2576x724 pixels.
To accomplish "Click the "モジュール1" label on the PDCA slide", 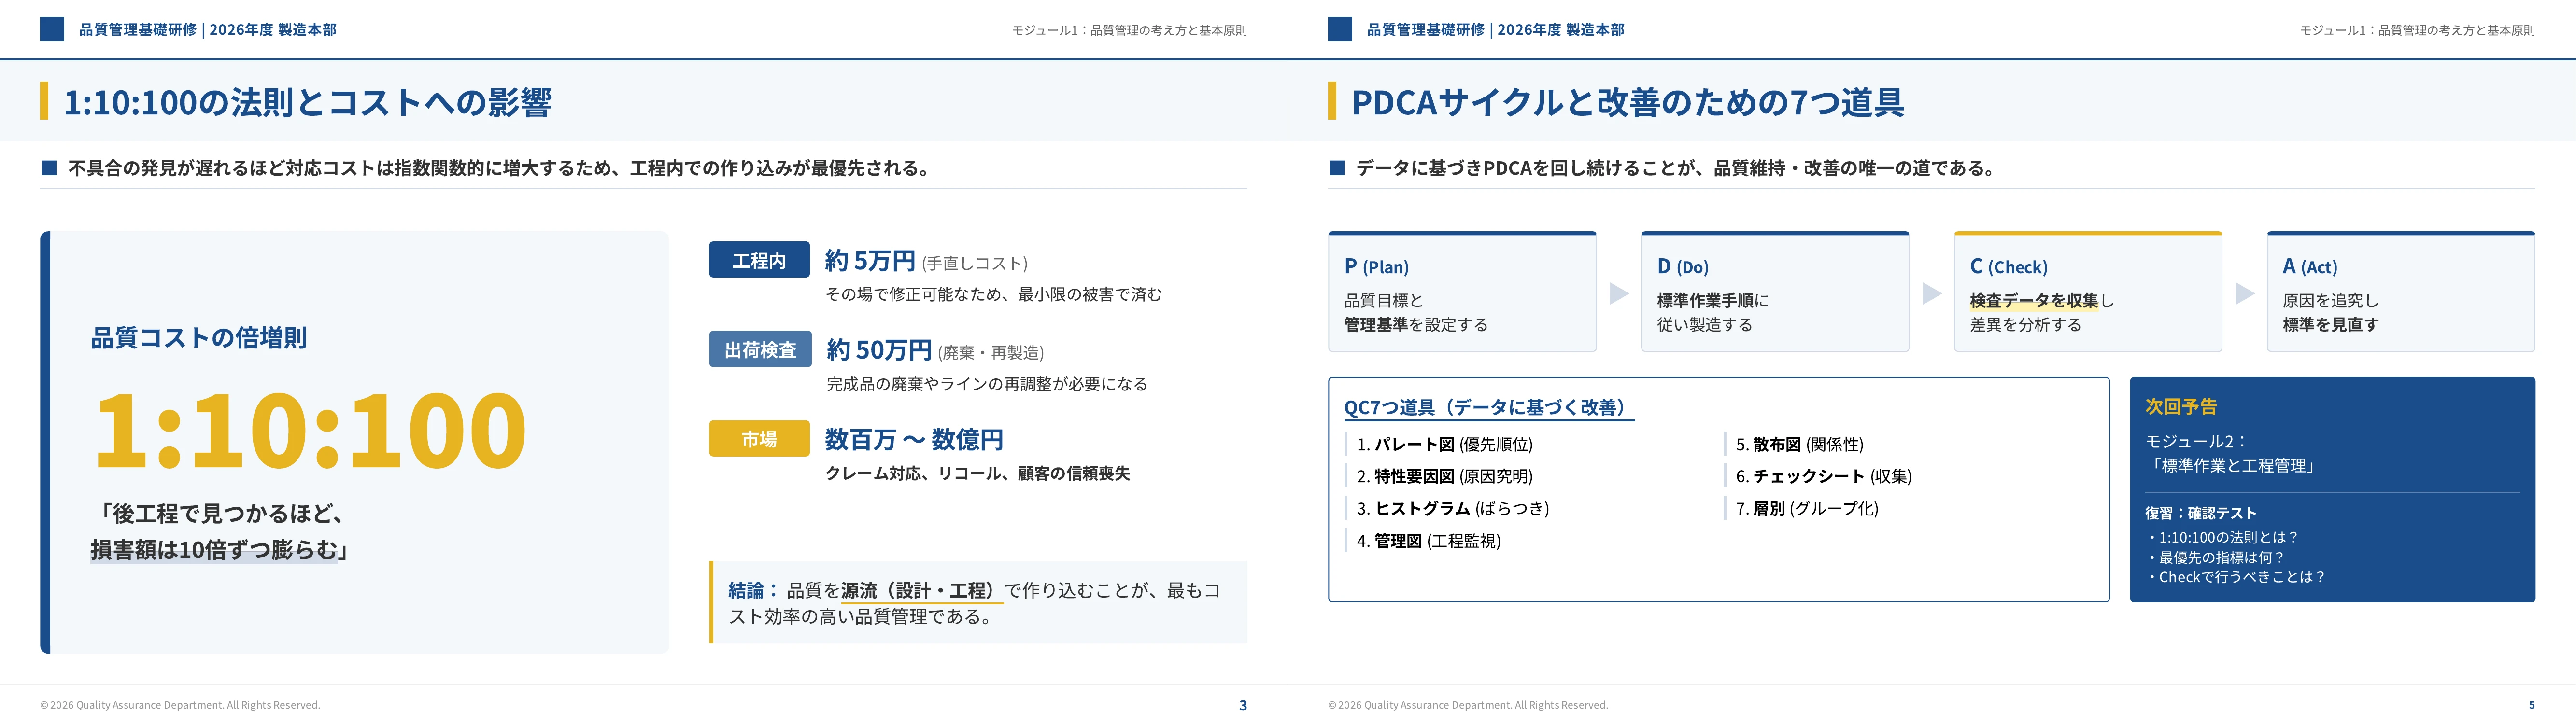I will (x=2417, y=30).
